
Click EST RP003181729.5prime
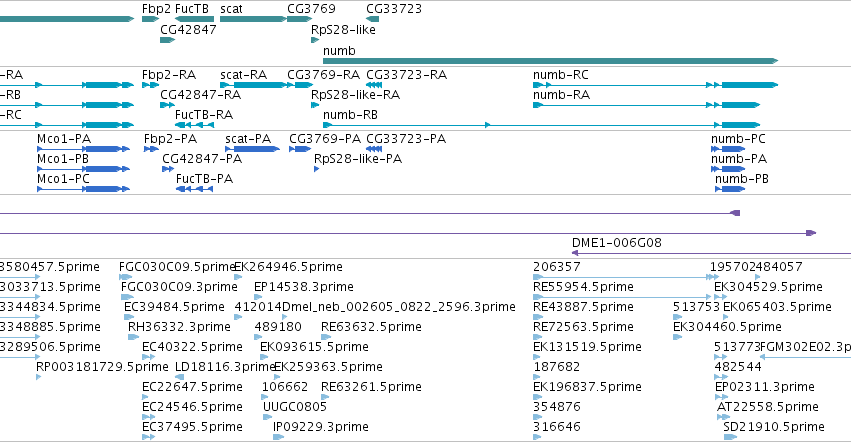pos(39,377)
